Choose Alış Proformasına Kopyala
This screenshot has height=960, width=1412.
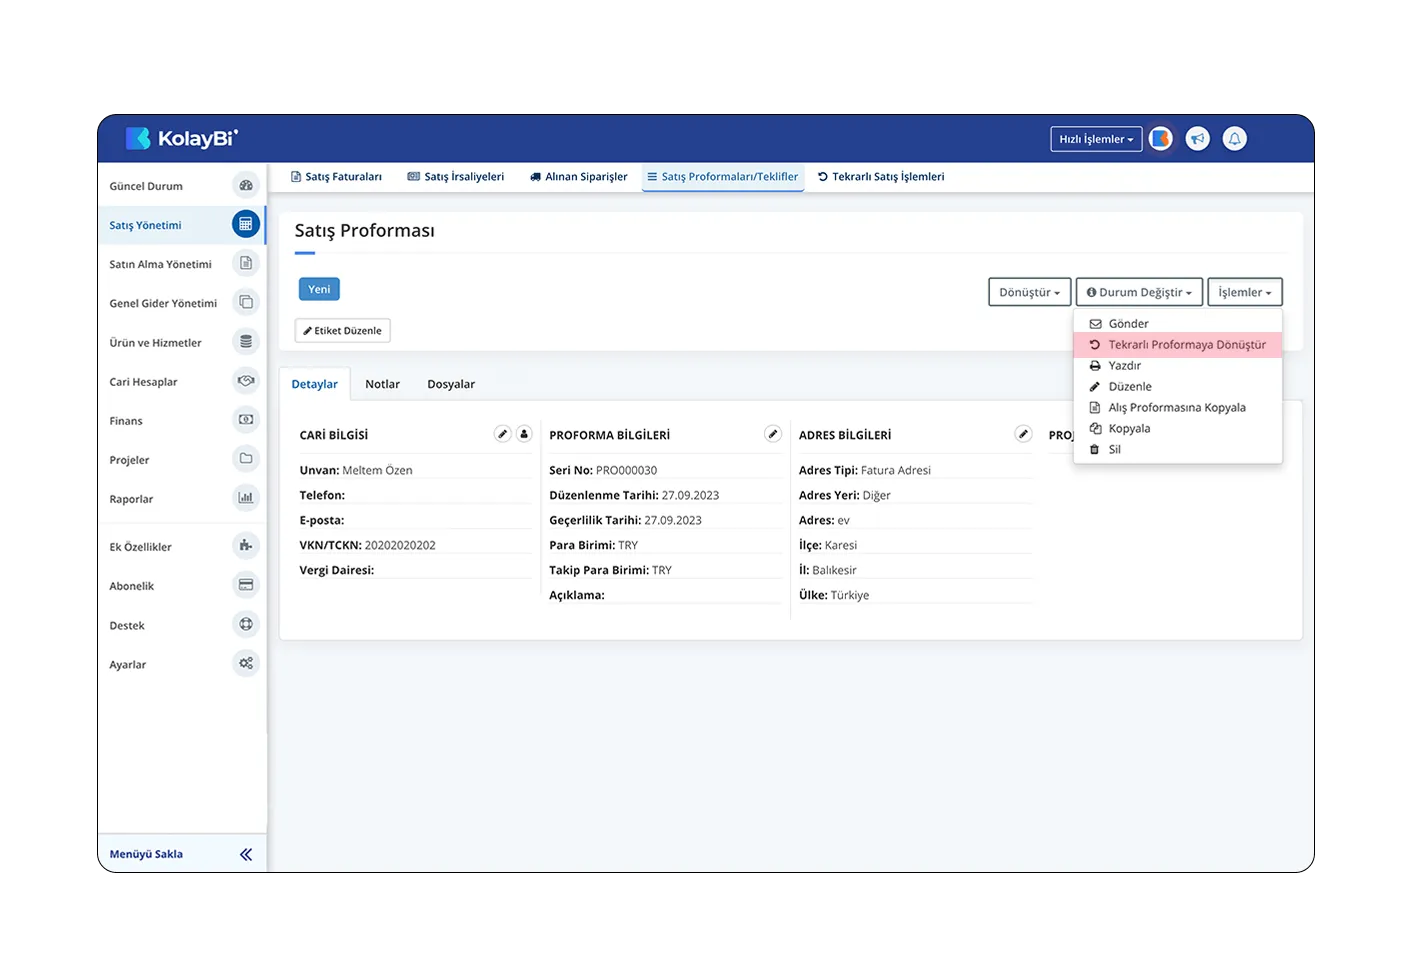(x=1178, y=407)
